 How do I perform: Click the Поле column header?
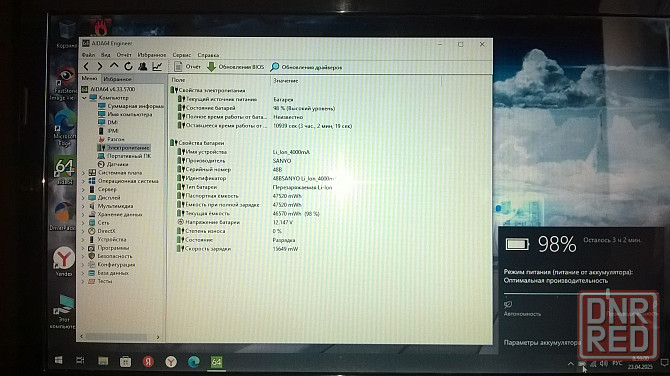tap(219, 80)
